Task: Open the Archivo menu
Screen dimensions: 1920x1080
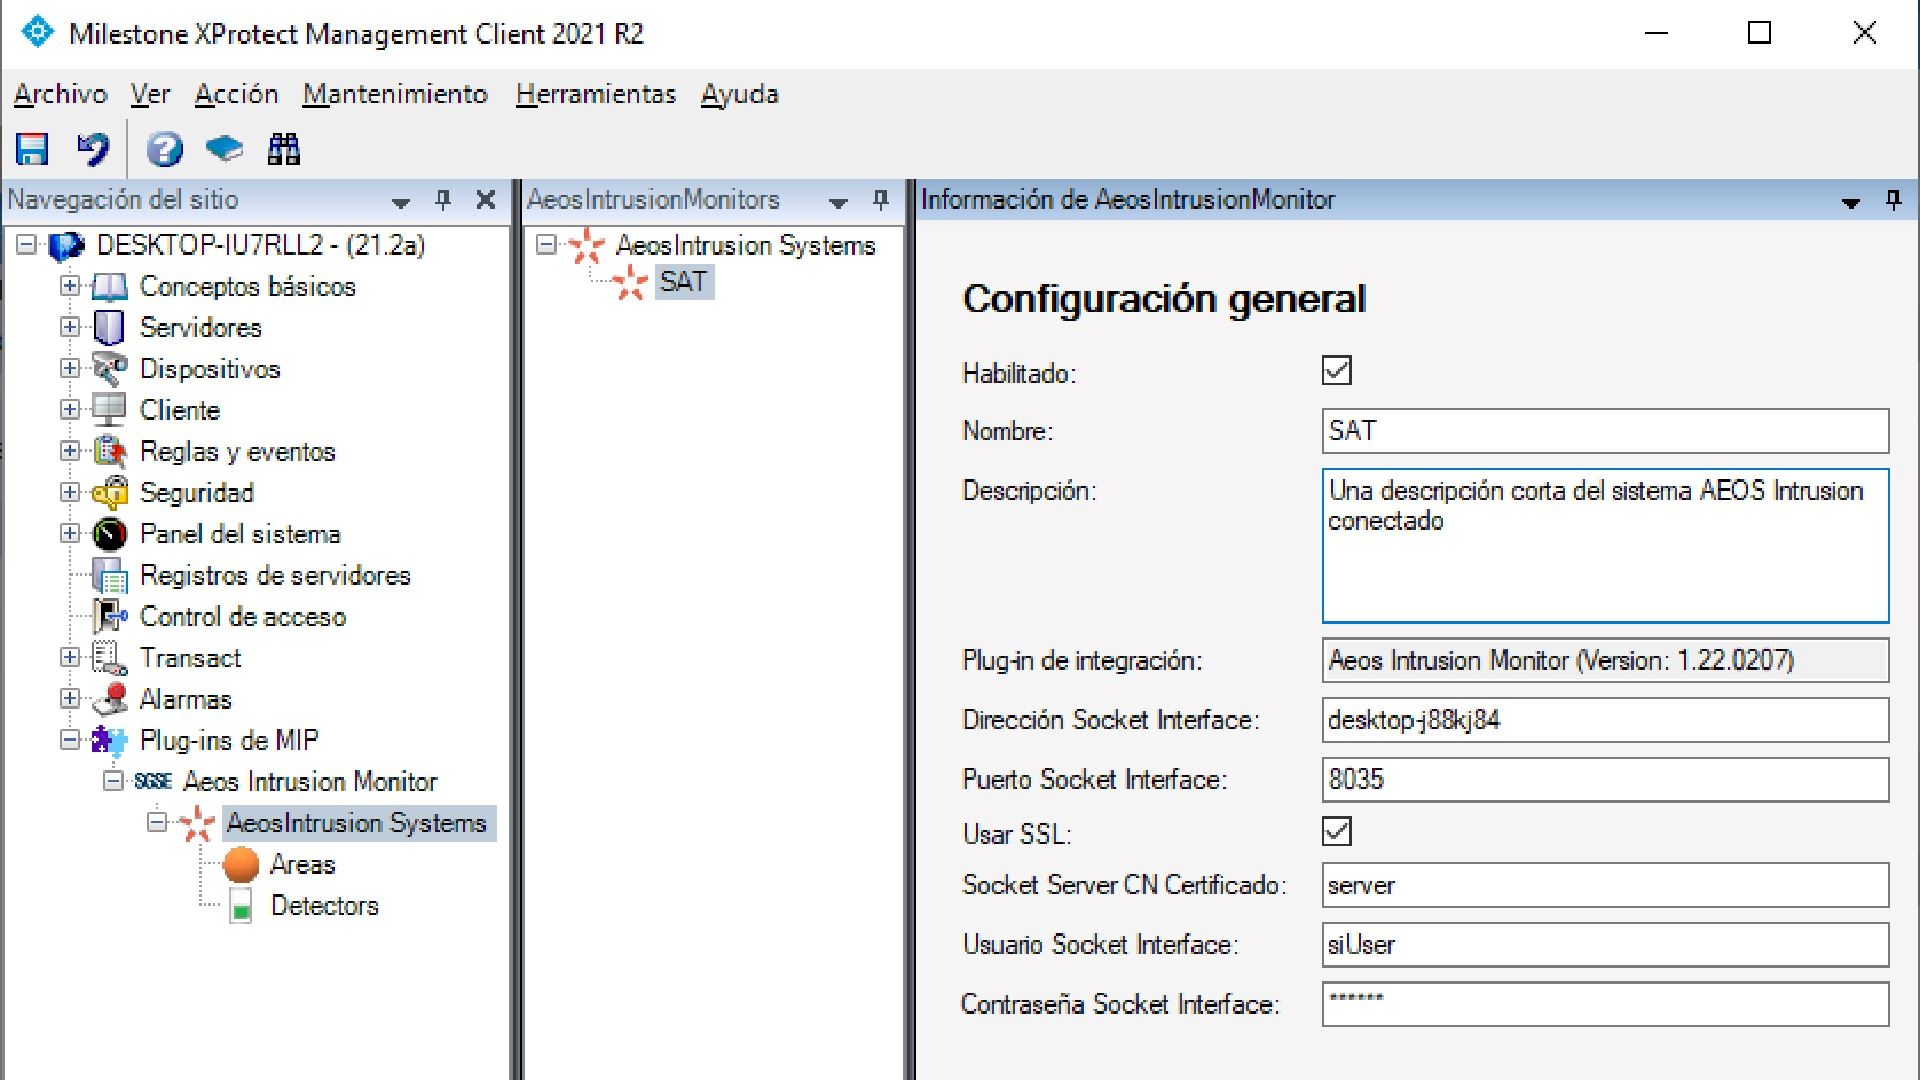Action: [61, 94]
